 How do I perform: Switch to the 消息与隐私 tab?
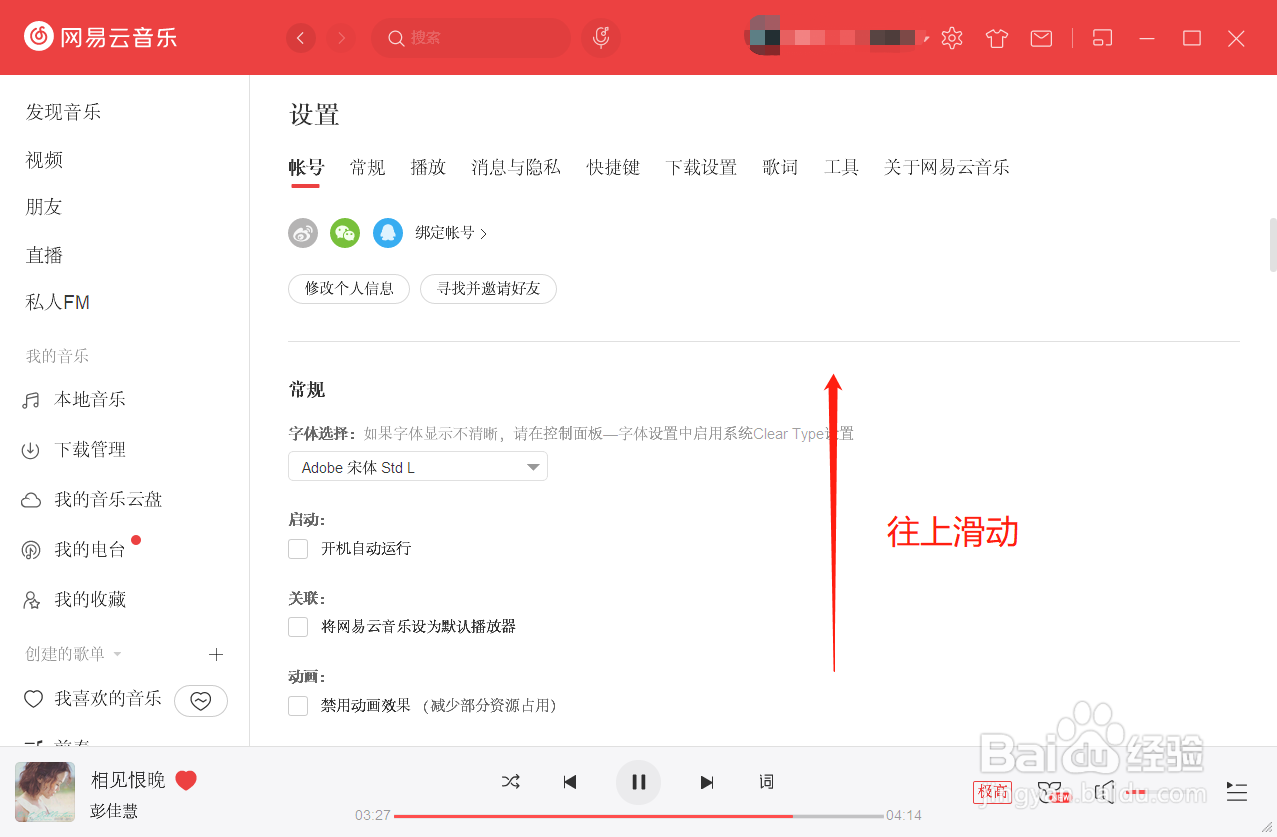tap(516, 168)
